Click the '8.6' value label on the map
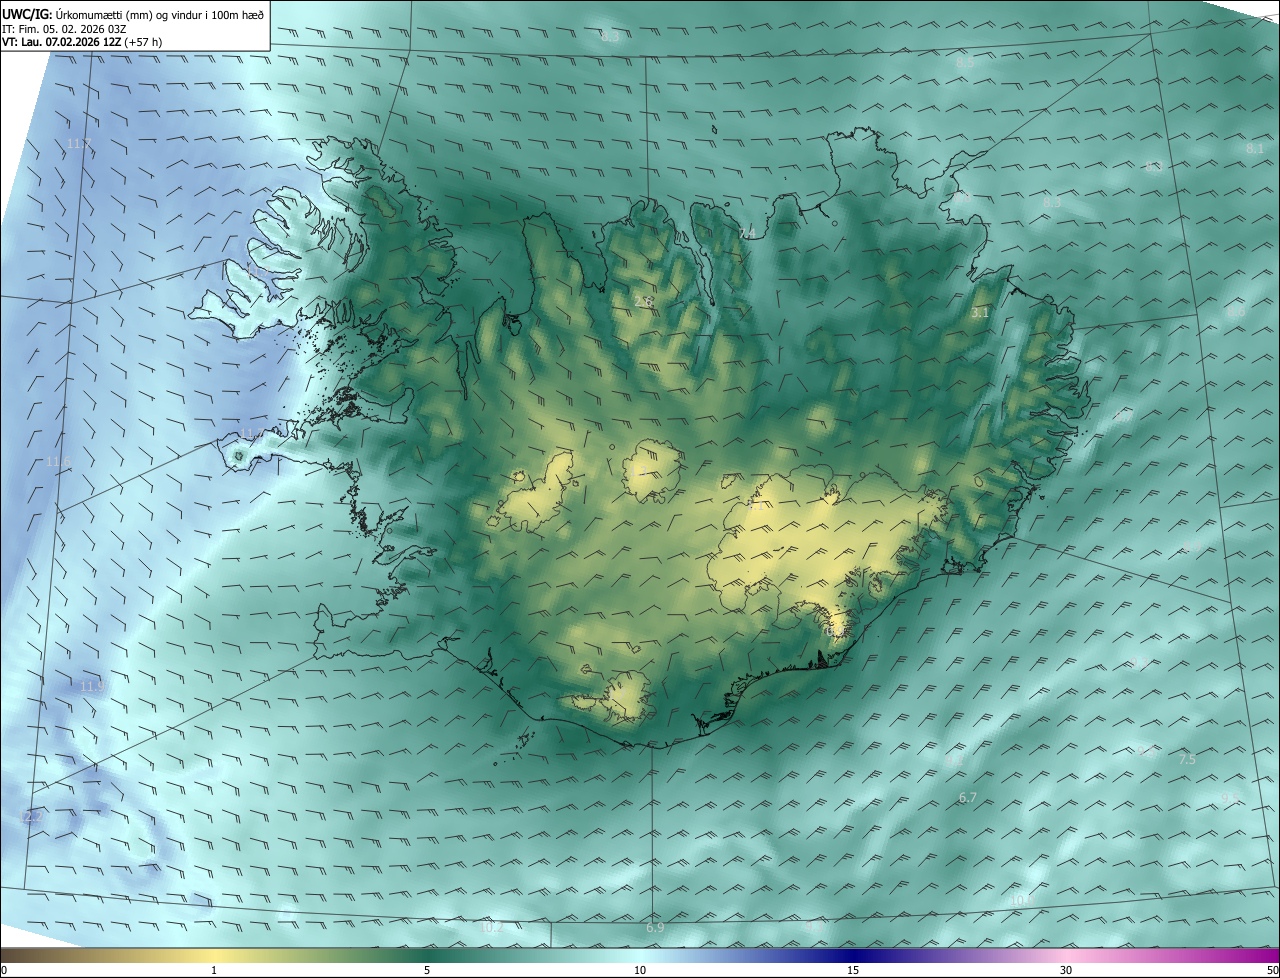This screenshot has width=1280, height=978. [1237, 312]
